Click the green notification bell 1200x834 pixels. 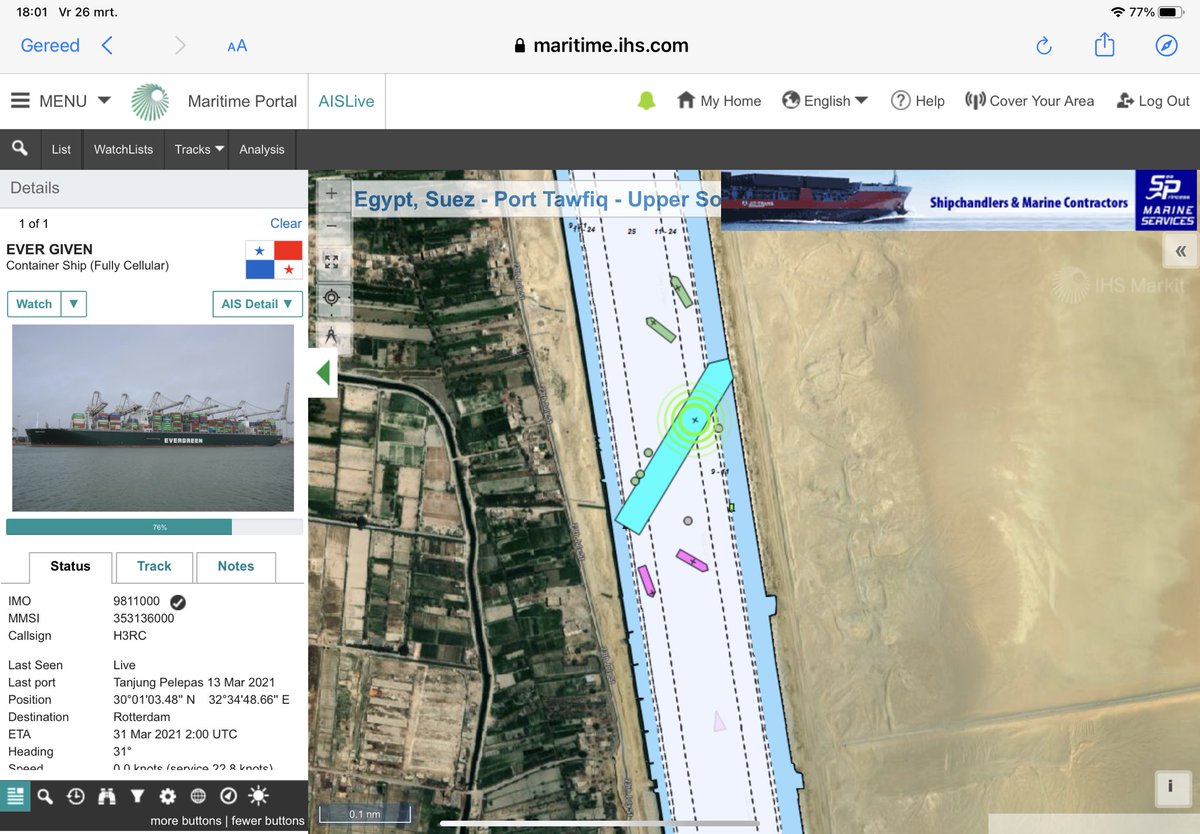646,101
